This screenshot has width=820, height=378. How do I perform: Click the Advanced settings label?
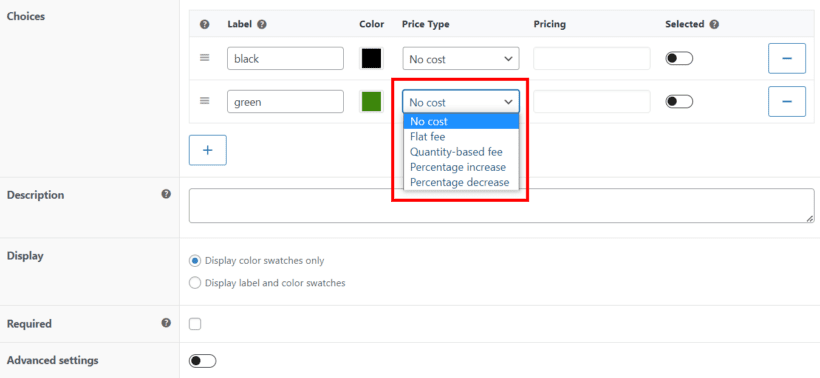click(52, 360)
